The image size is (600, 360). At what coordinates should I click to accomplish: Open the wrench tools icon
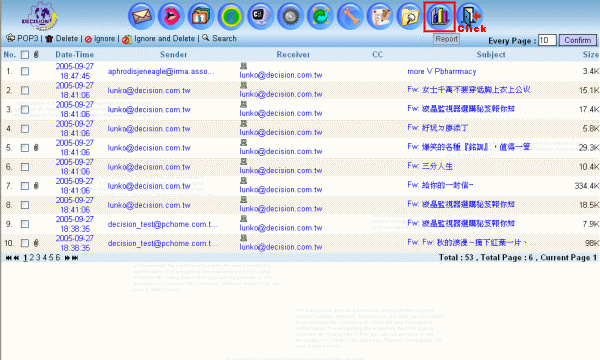coord(350,16)
